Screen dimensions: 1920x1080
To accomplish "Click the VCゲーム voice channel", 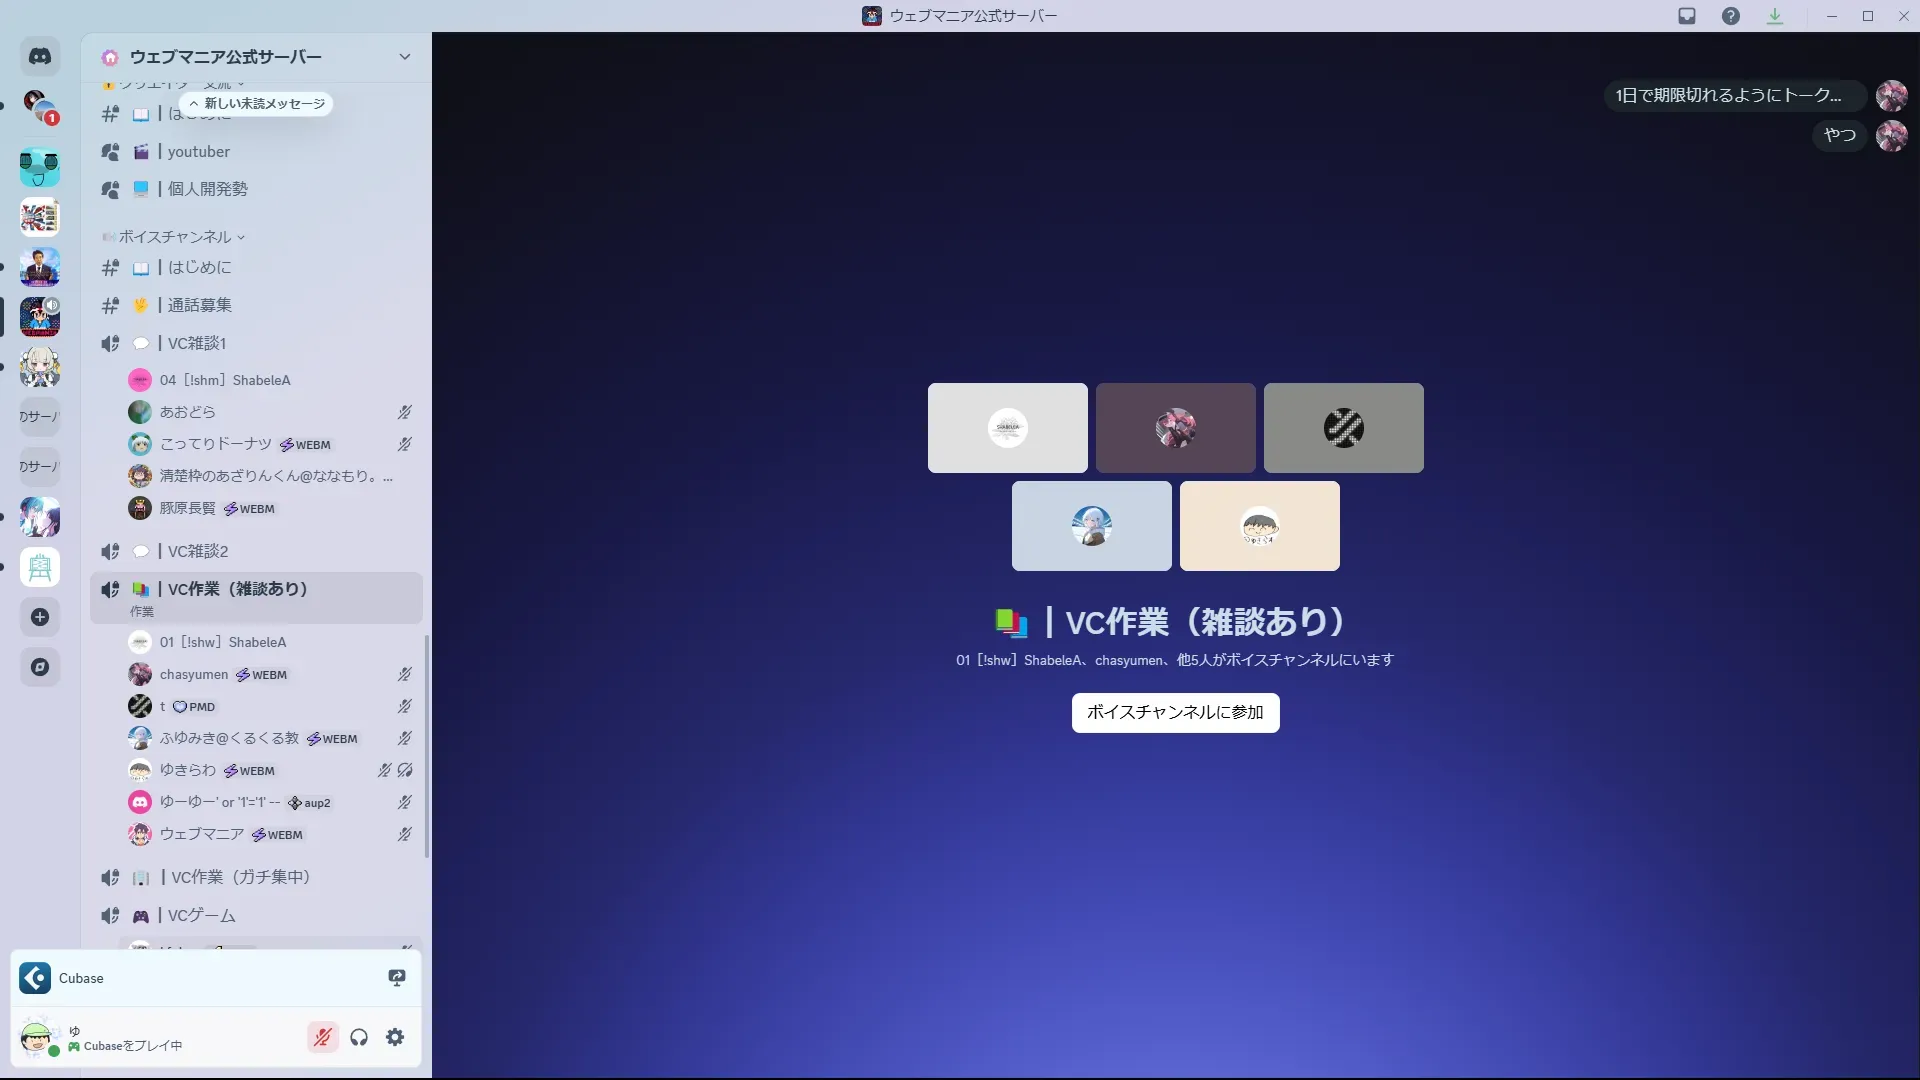I will coord(202,916).
